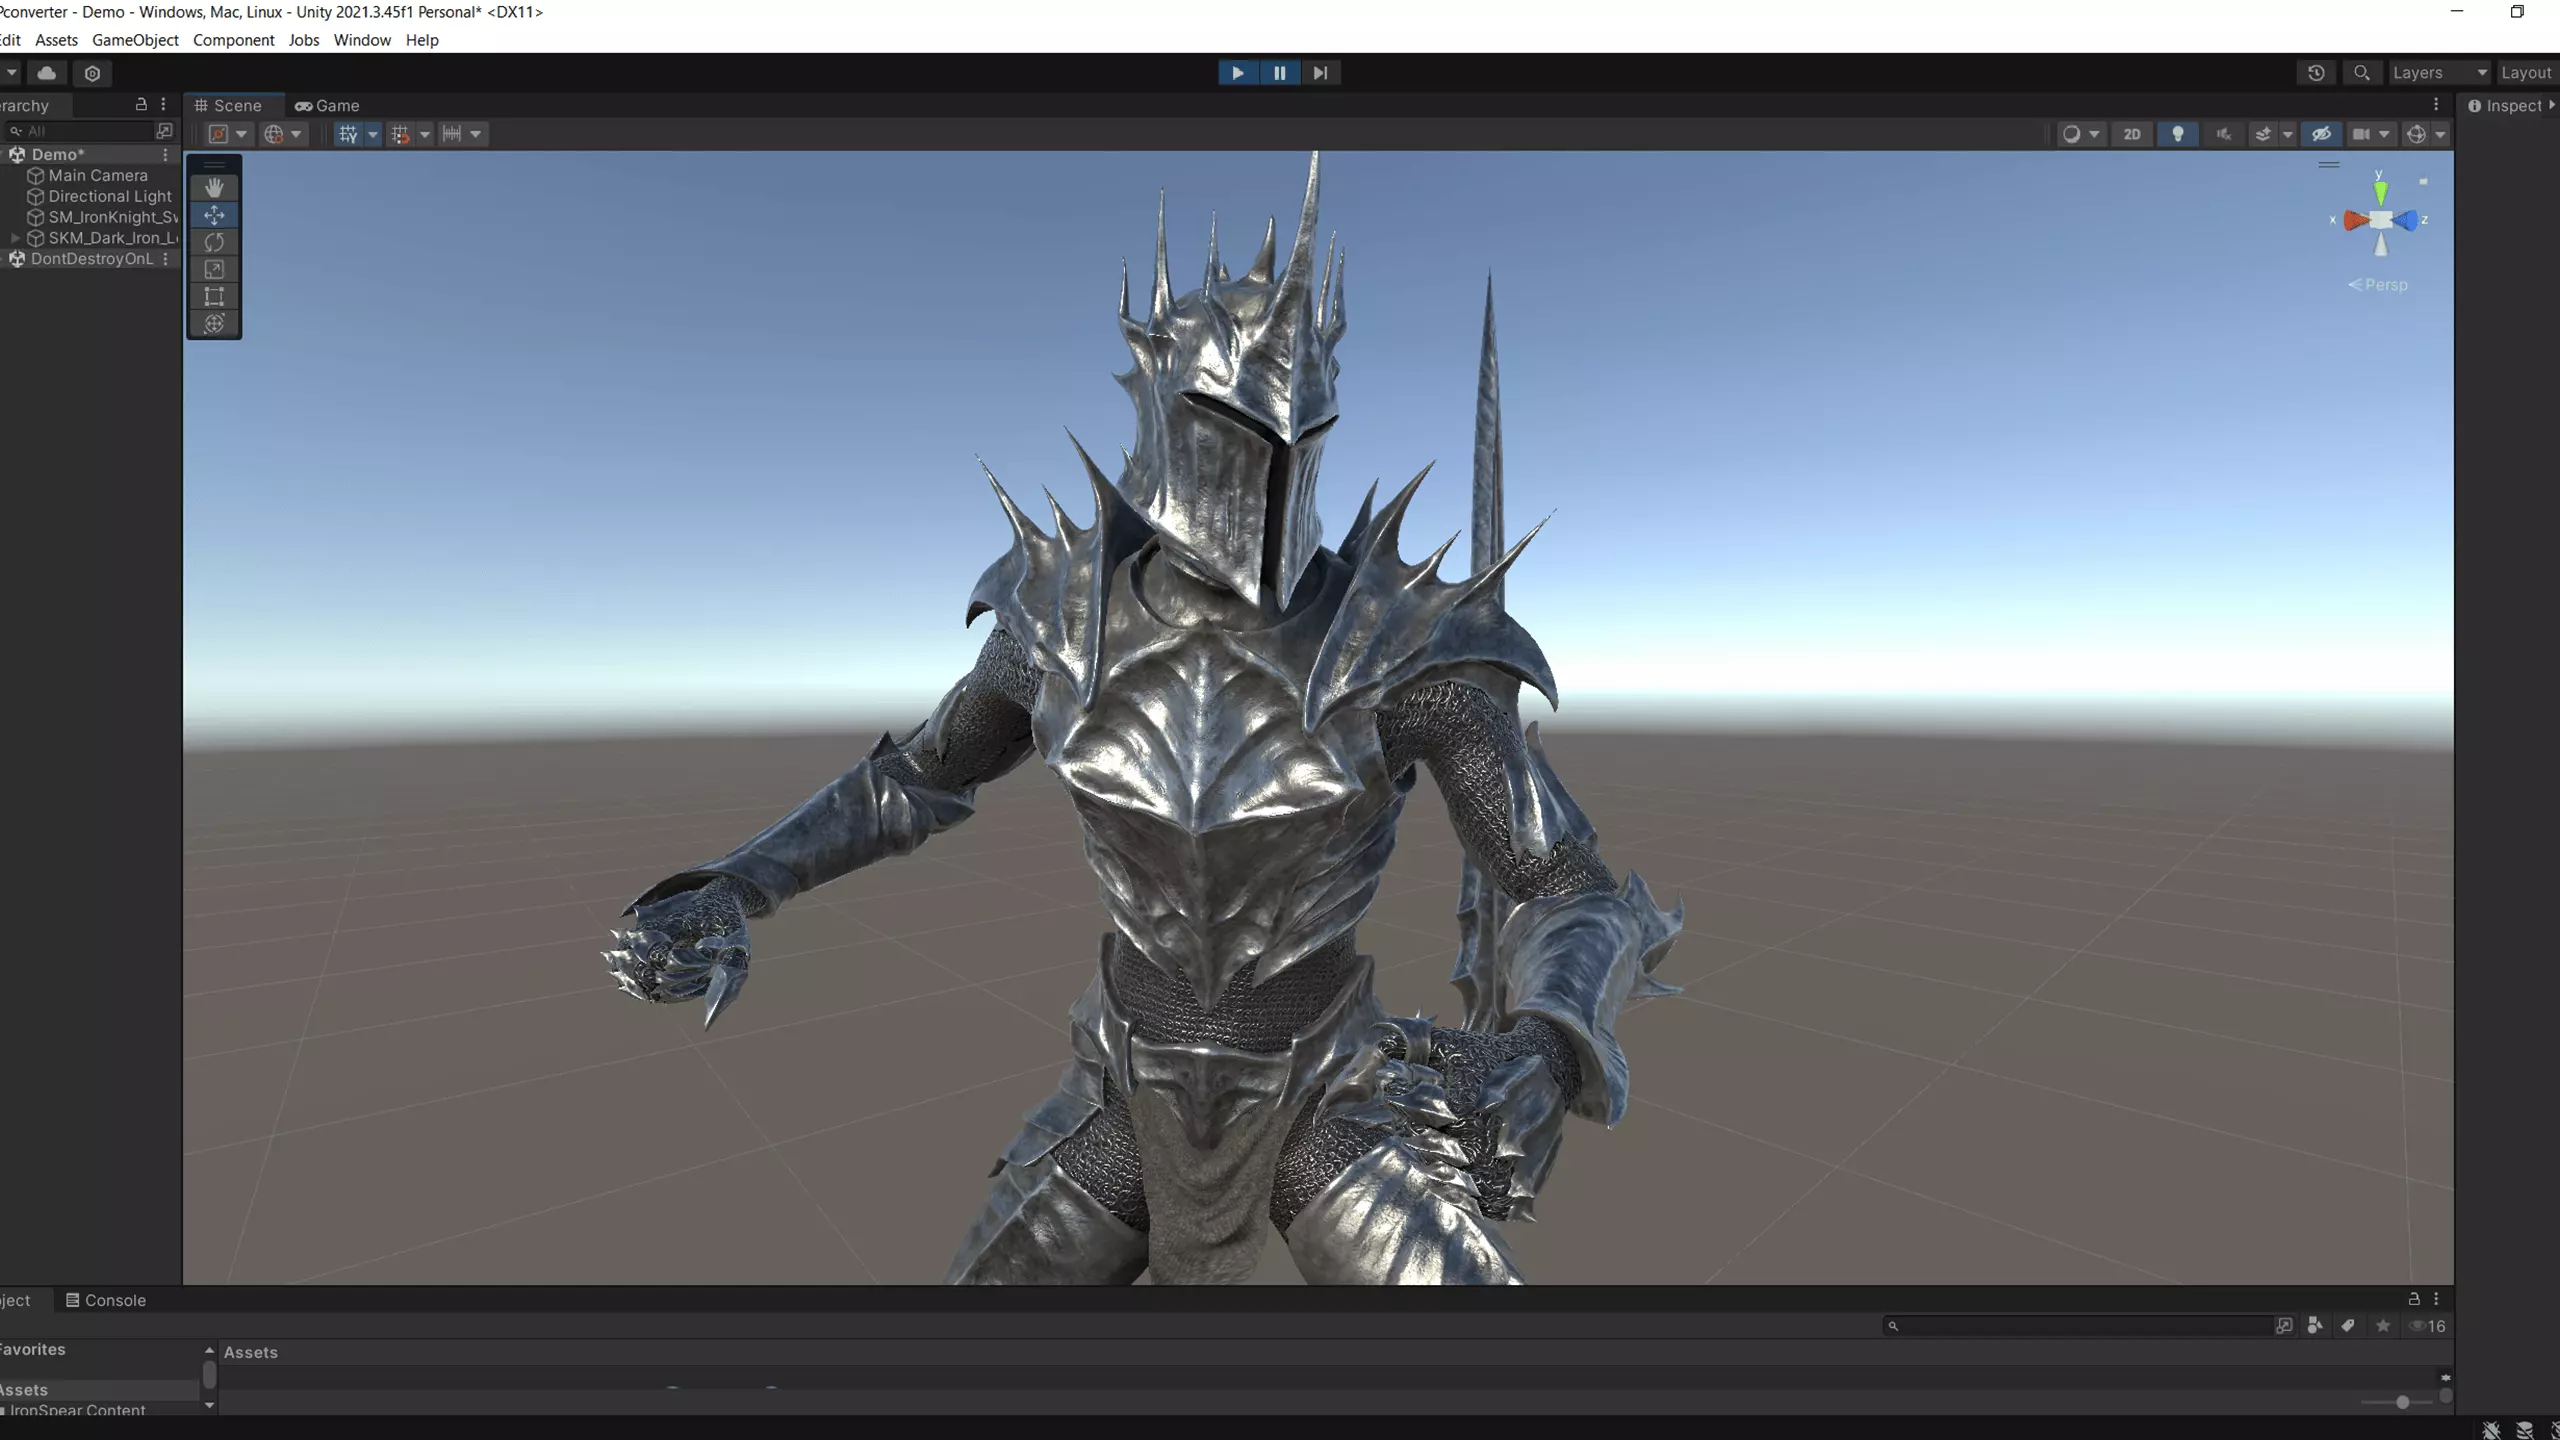Select the Hand view tool
Screen dimensions: 2560x1440
(214, 188)
